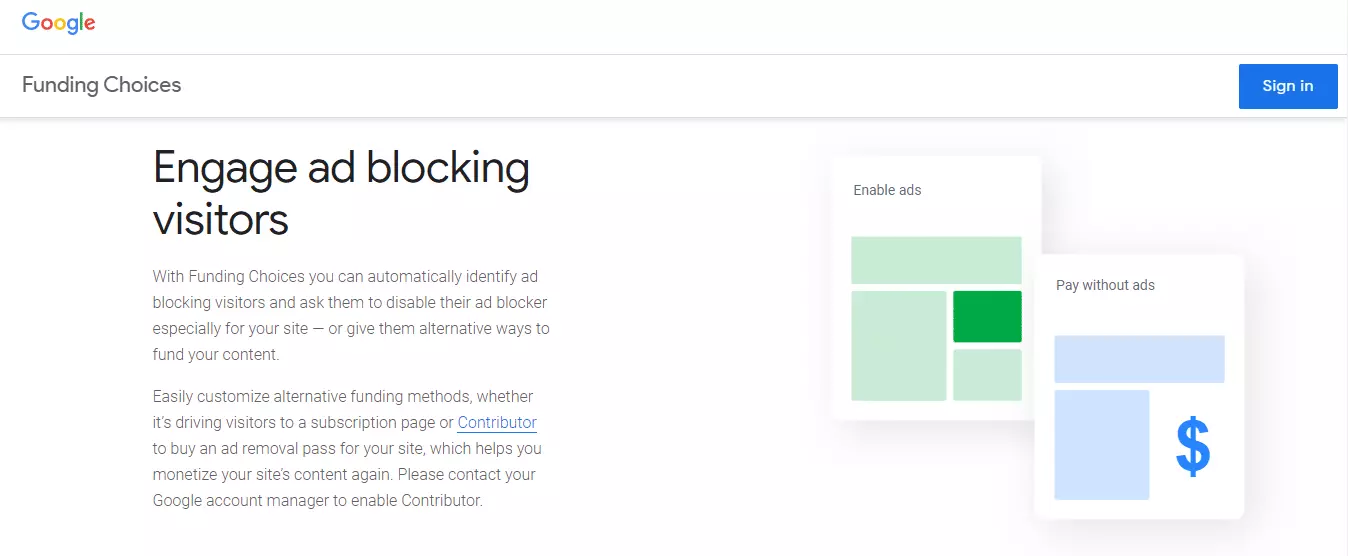
Task: Open the Contributor link
Action: click(x=497, y=422)
